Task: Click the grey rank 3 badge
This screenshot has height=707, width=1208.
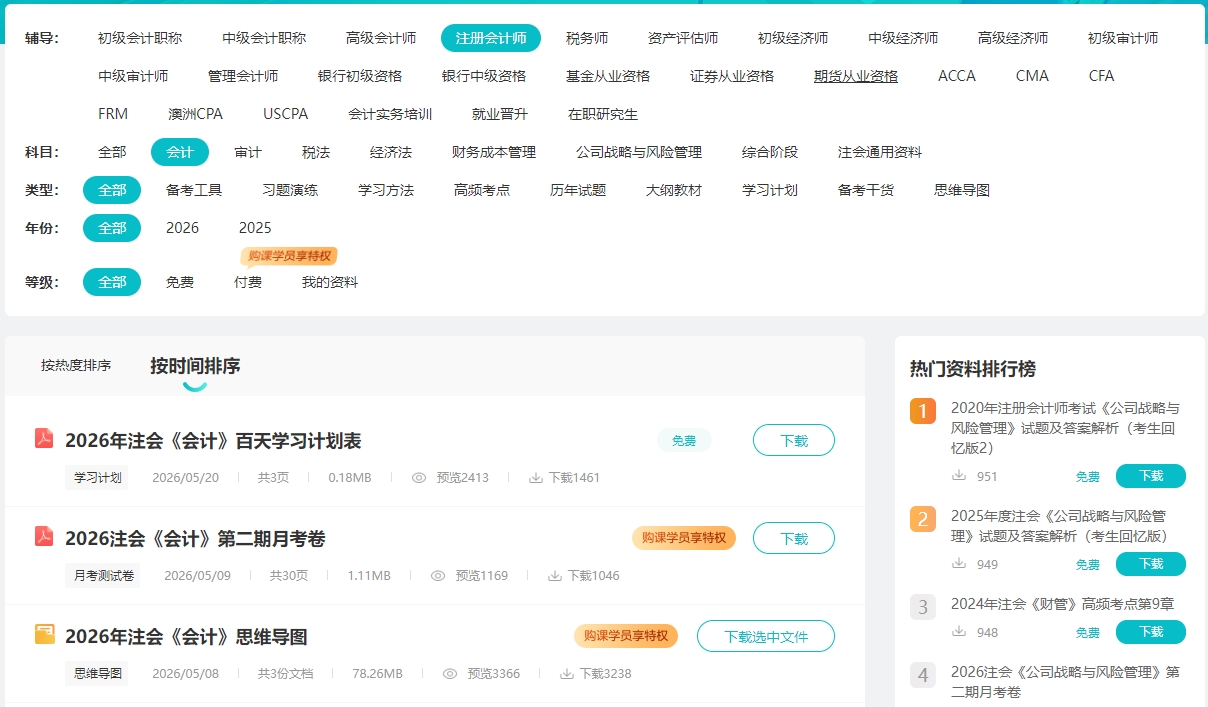Action: pyautogui.click(x=923, y=607)
